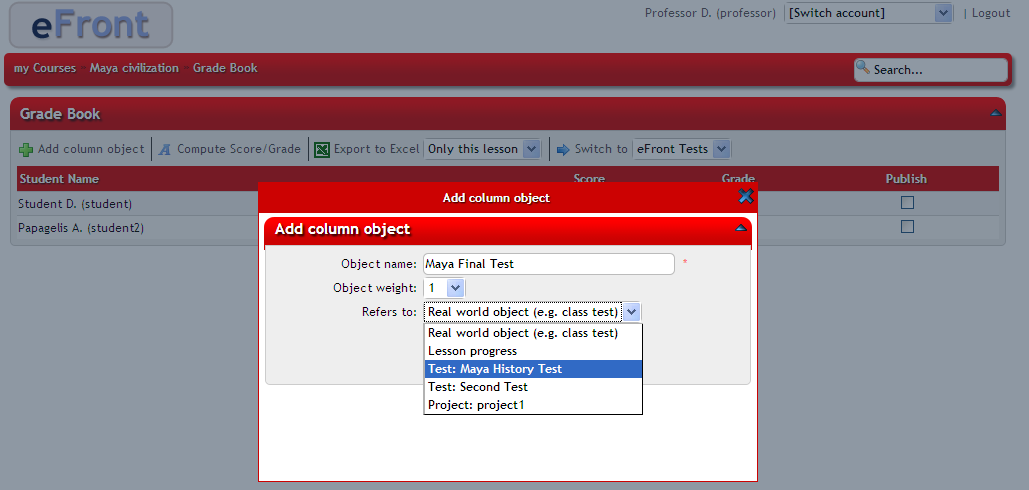Close the Add column object popup
Image resolution: width=1029 pixels, height=490 pixels.
tap(746, 196)
